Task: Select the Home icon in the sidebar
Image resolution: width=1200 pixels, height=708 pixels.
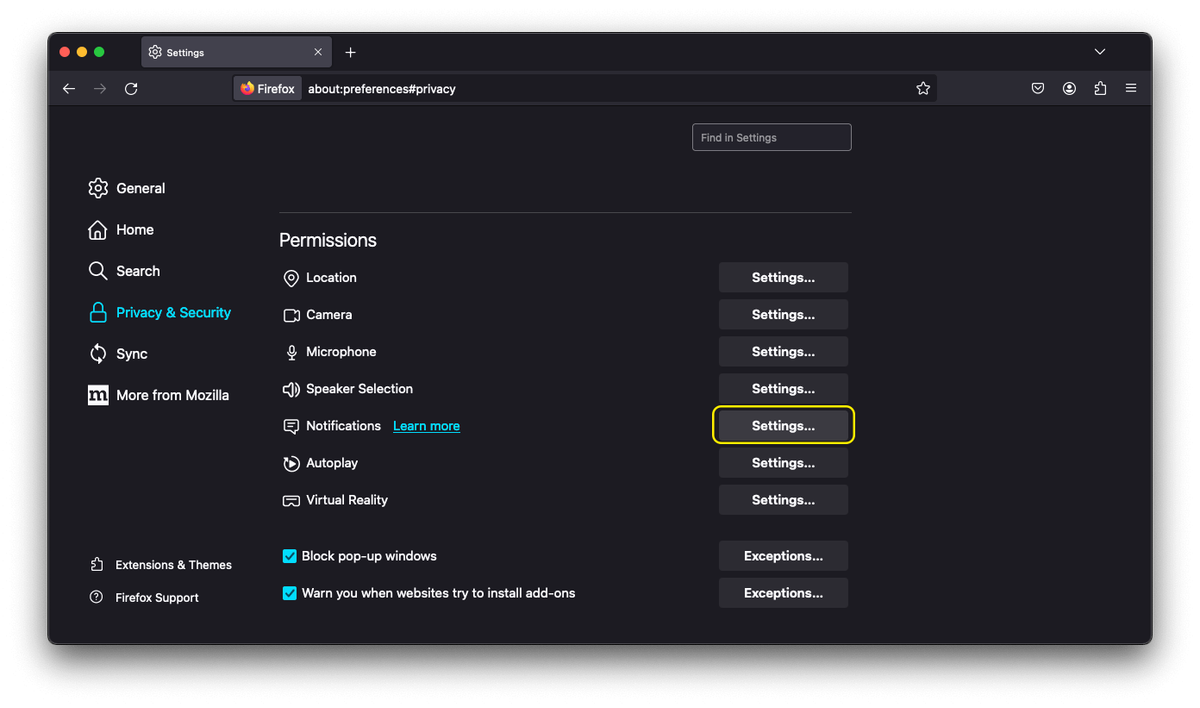Action: (97, 229)
